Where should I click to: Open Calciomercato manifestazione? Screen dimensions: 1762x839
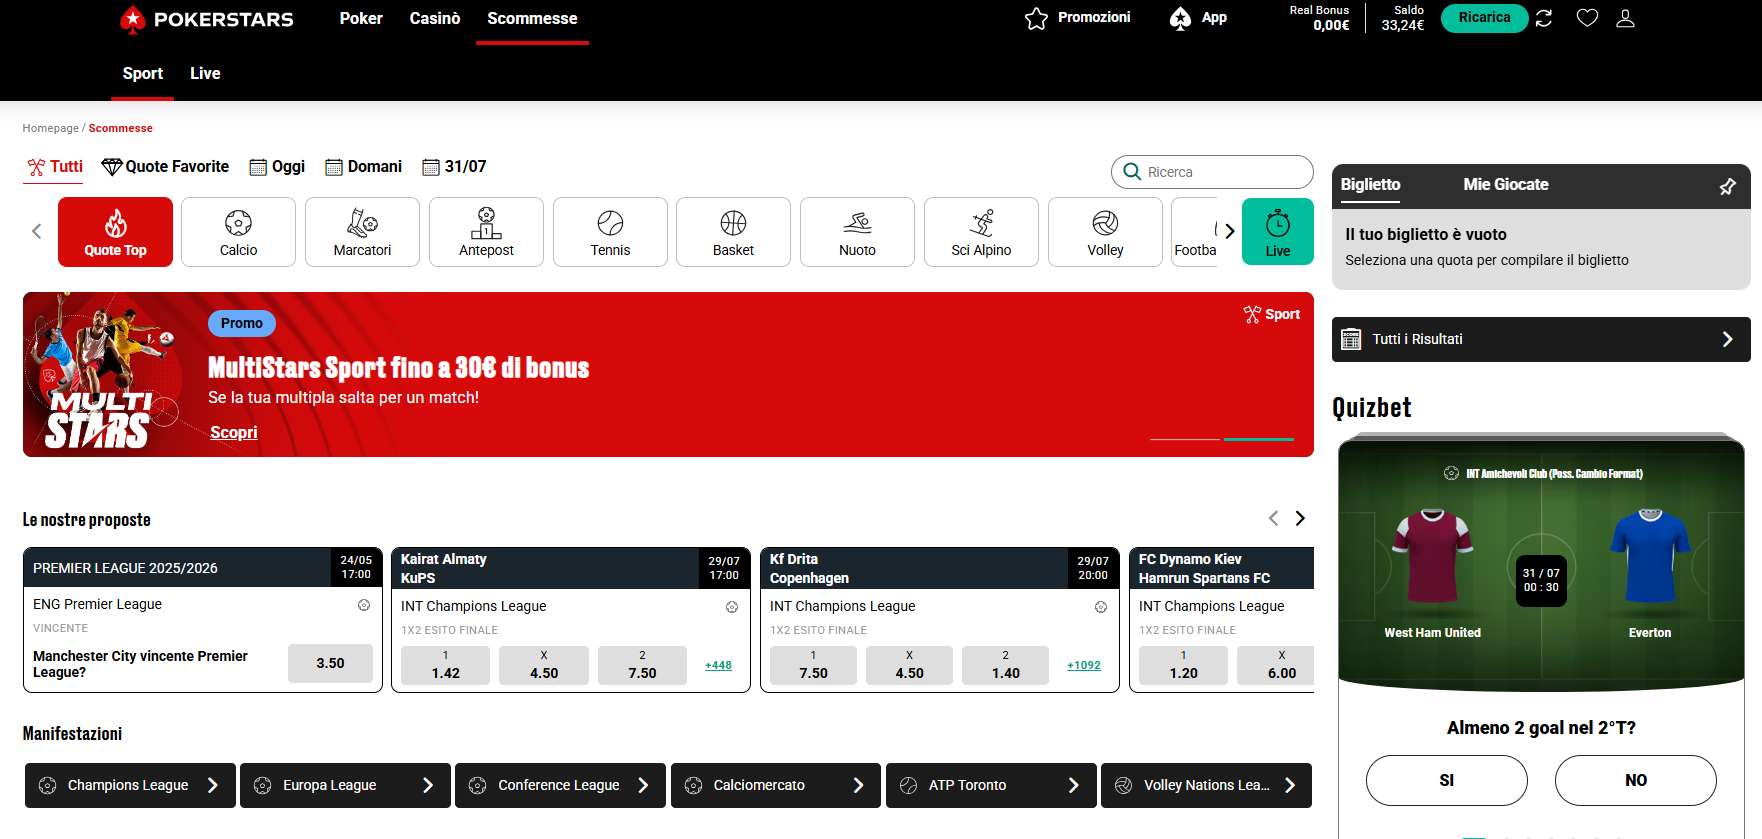pyautogui.click(x=776, y=785)
